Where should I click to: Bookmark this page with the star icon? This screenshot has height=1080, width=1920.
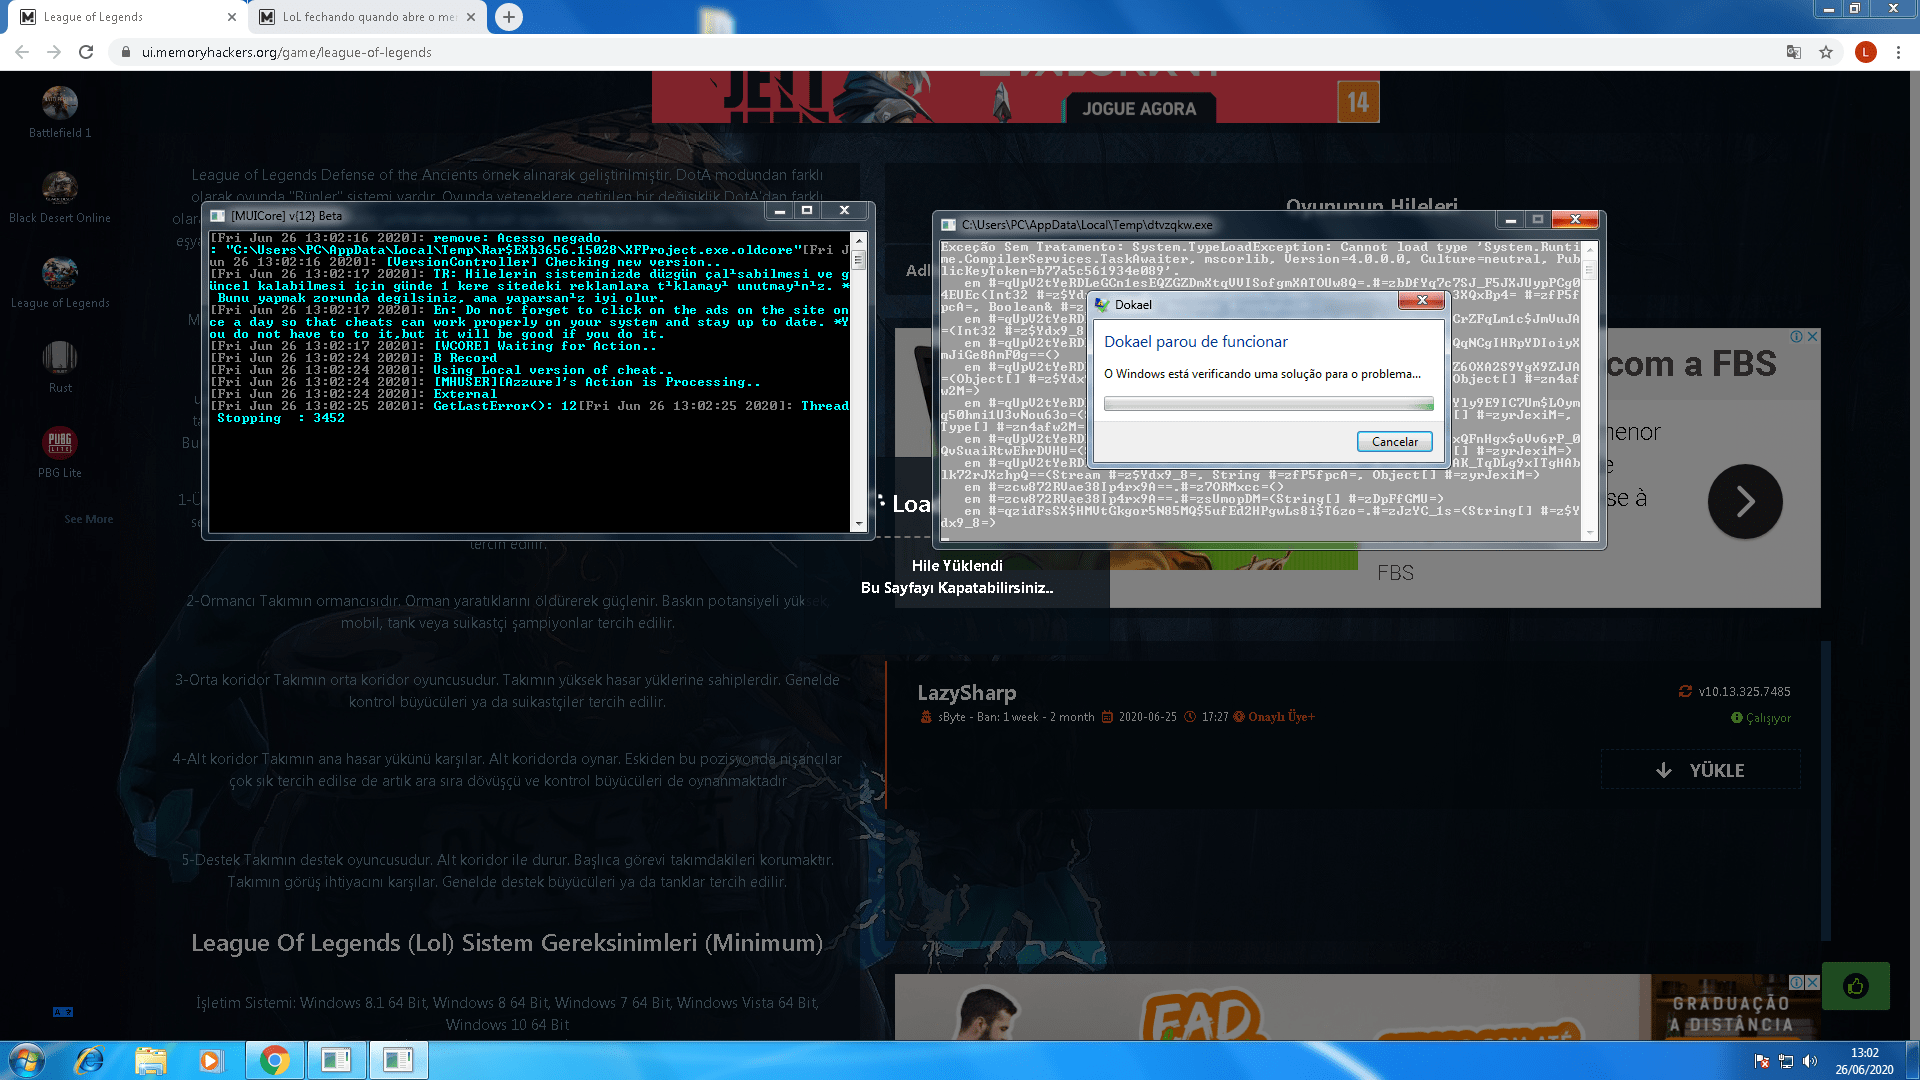1826,52
